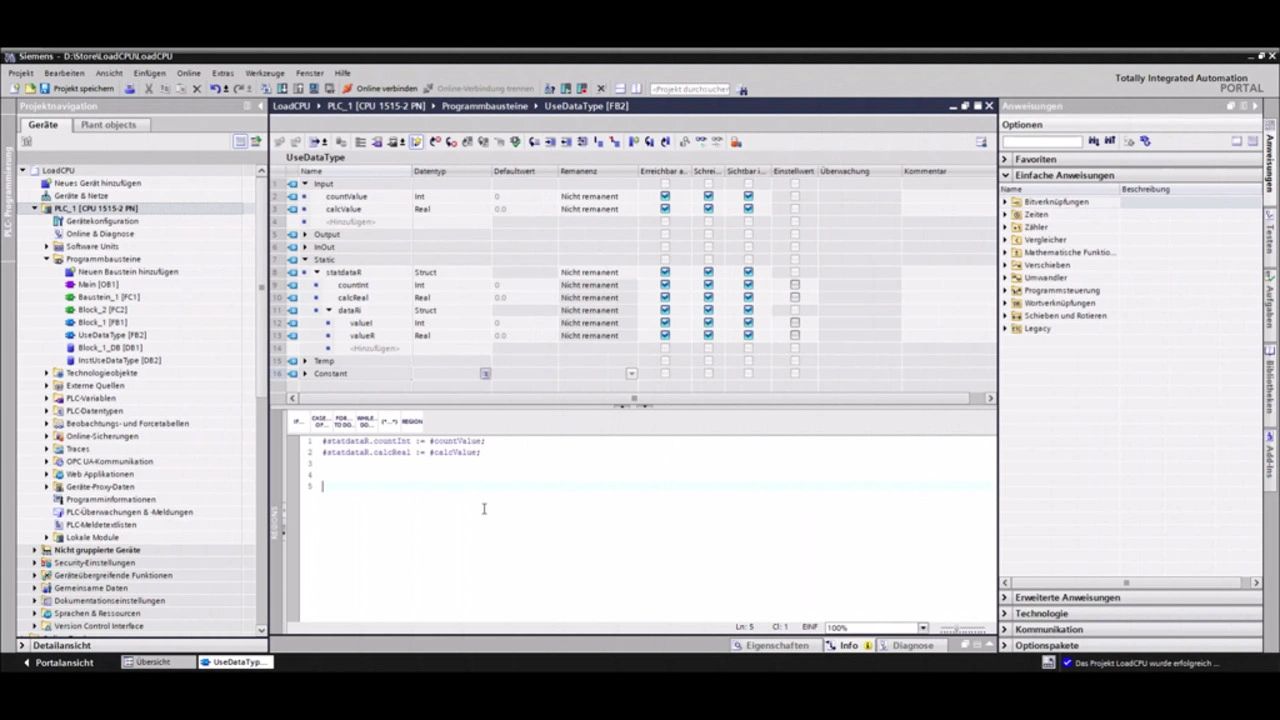
Task: Expand the Output section in interface table
Action: [305, 234]
